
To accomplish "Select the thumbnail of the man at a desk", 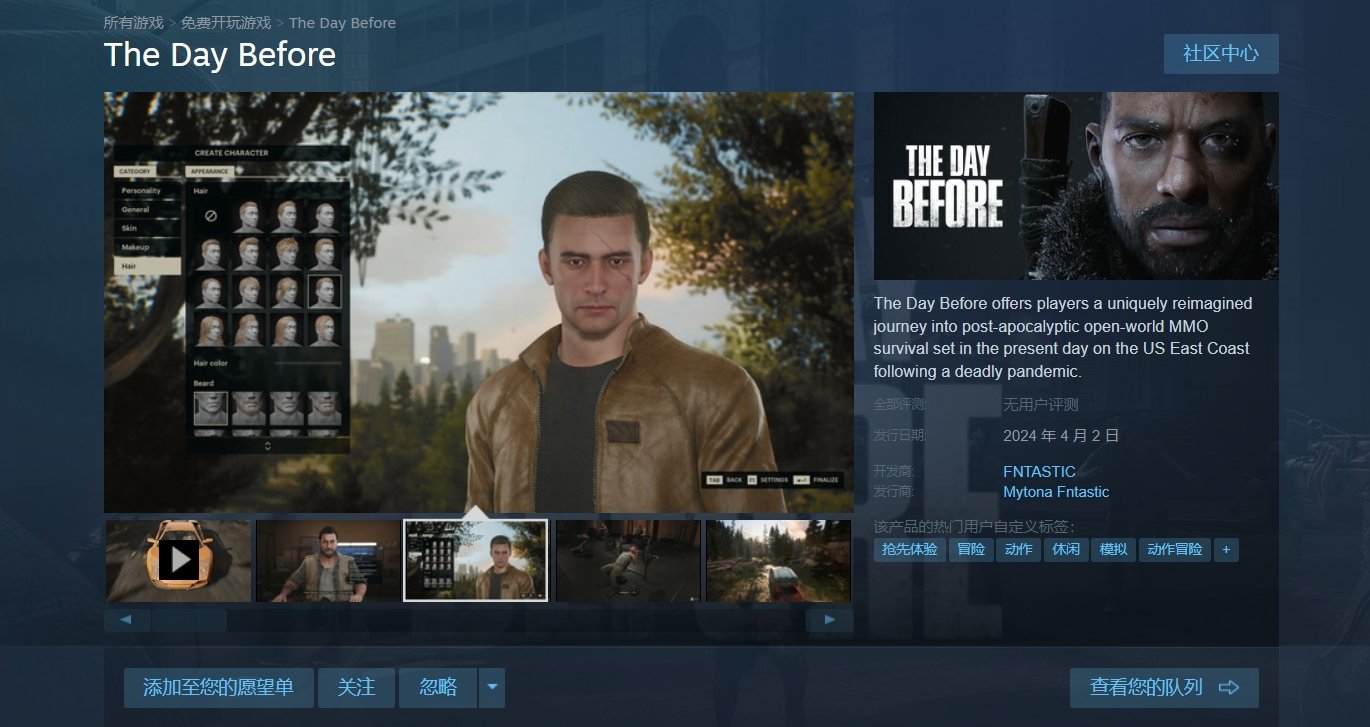I will (x=328, y=561).
